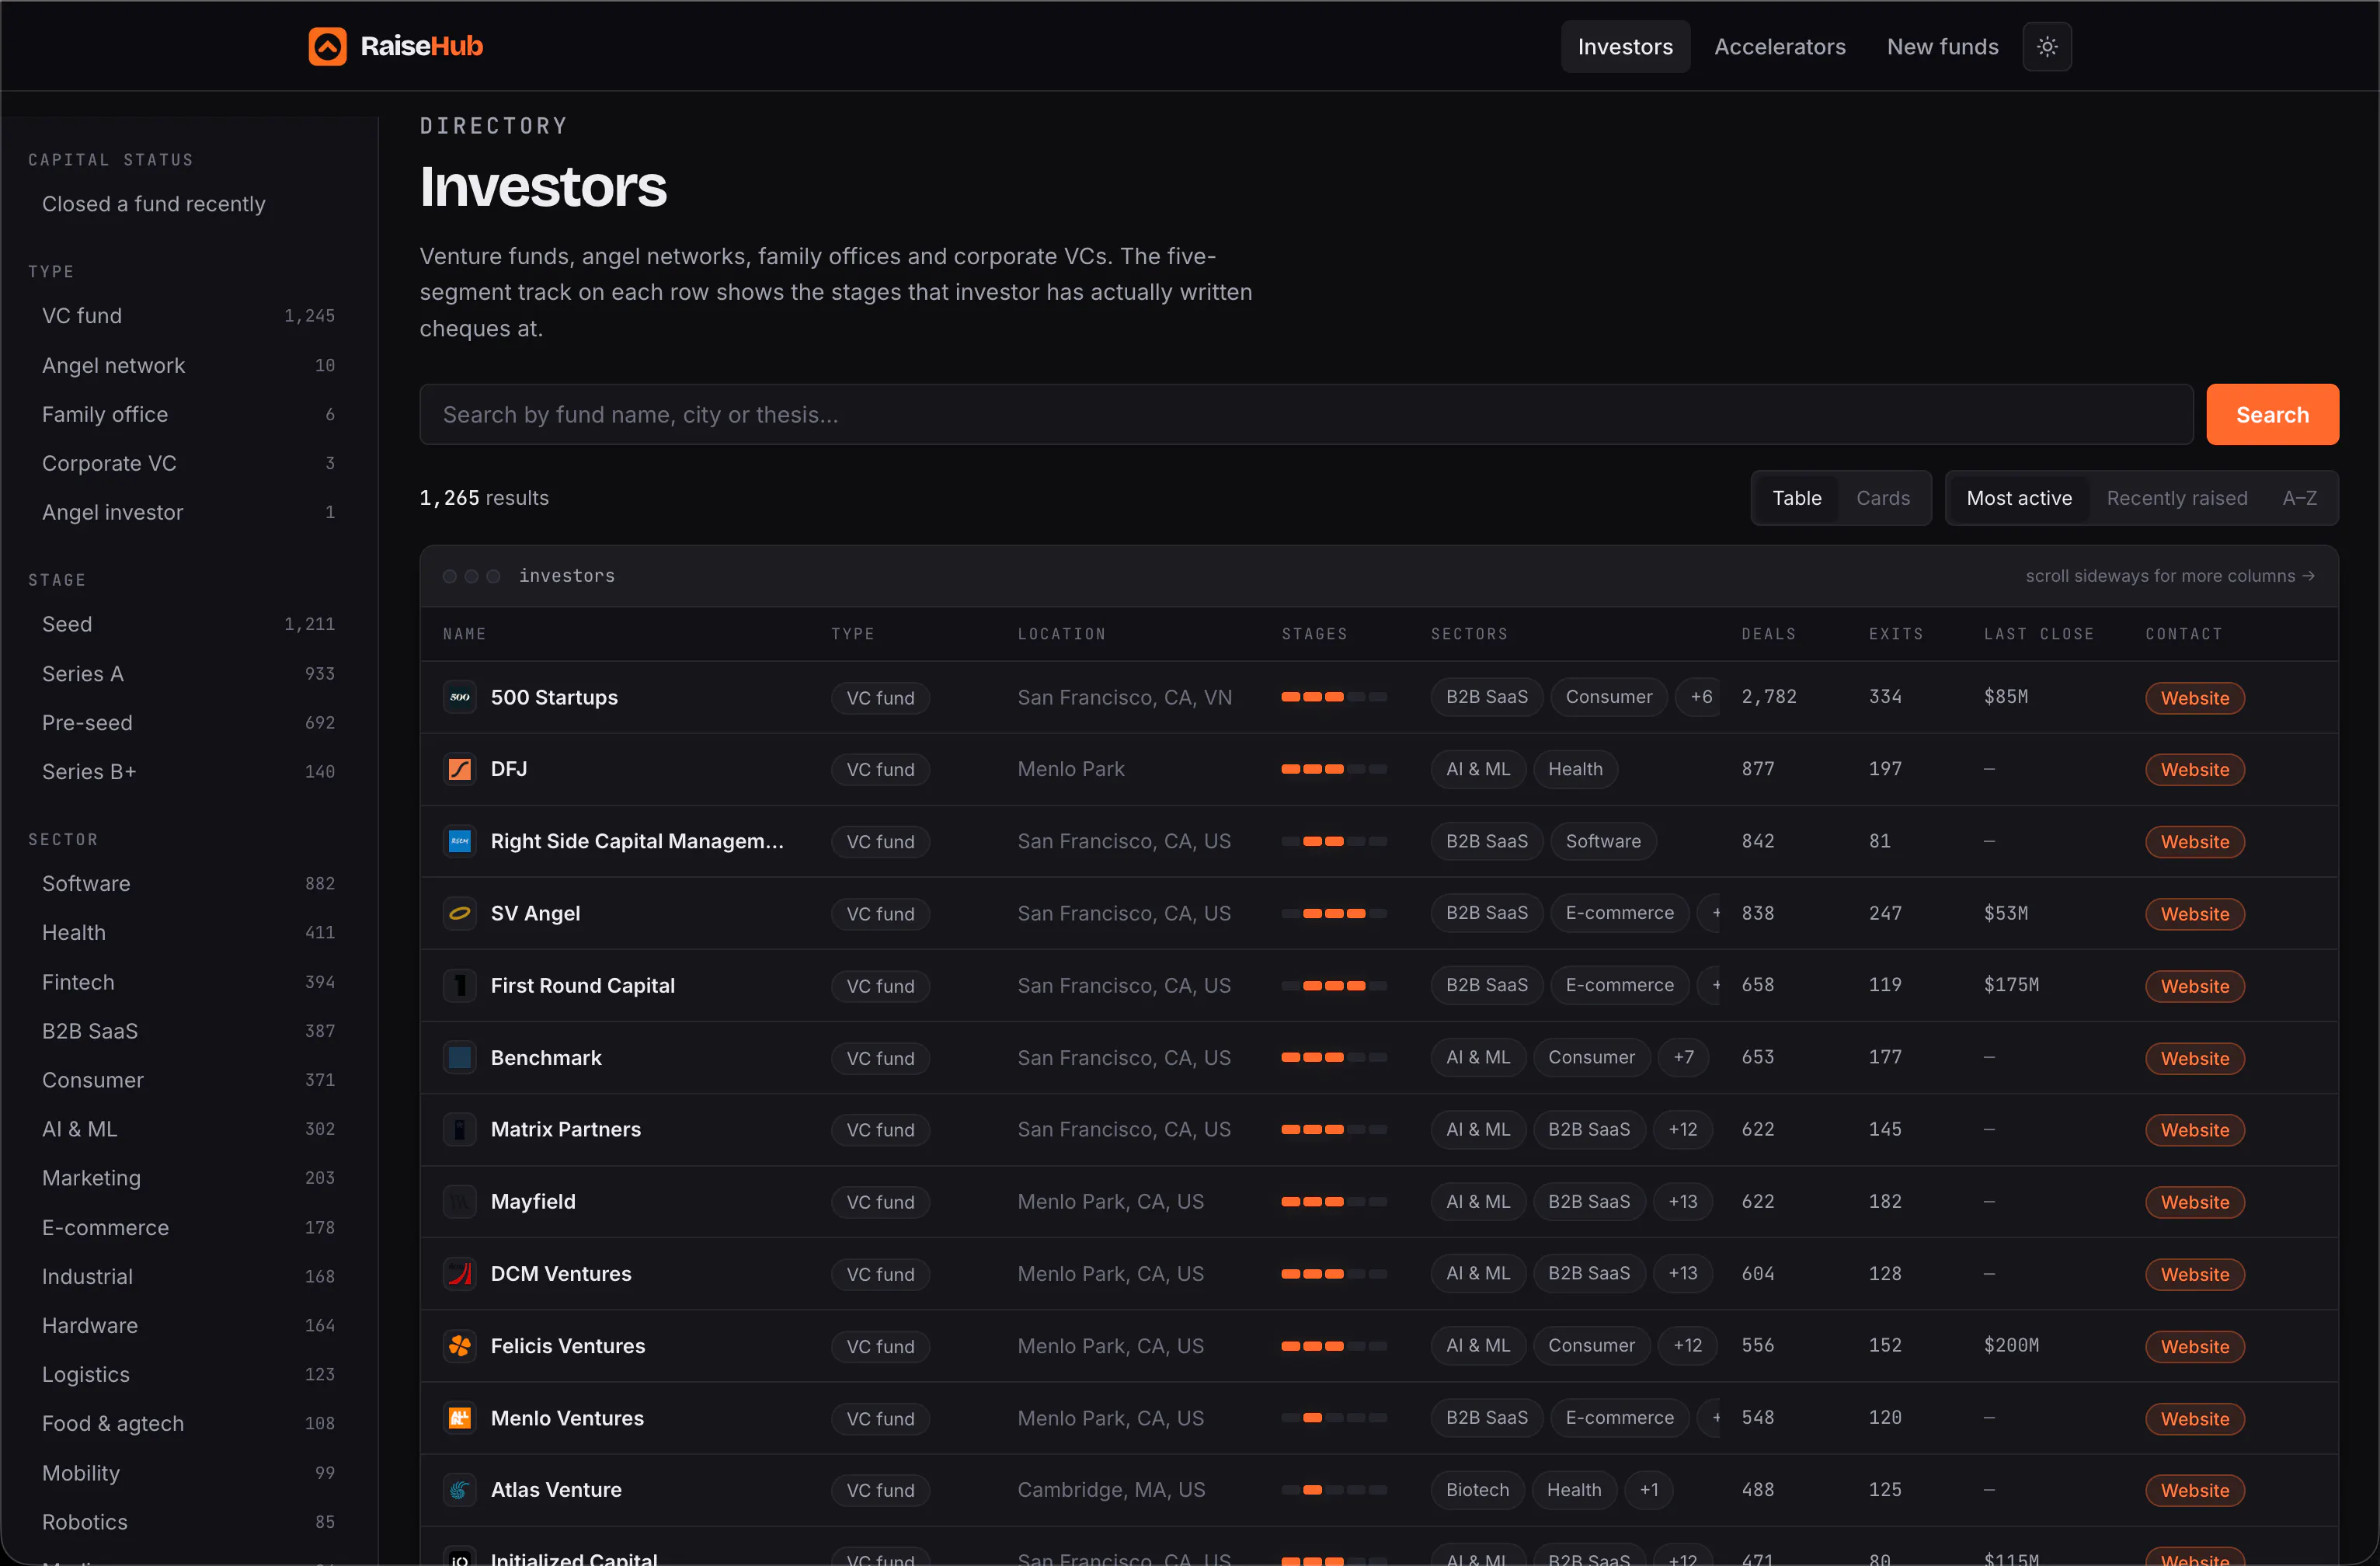Filter type by Corporate VC
The height and width of the screenshot is (1566, 2380).
pos(189,463)
